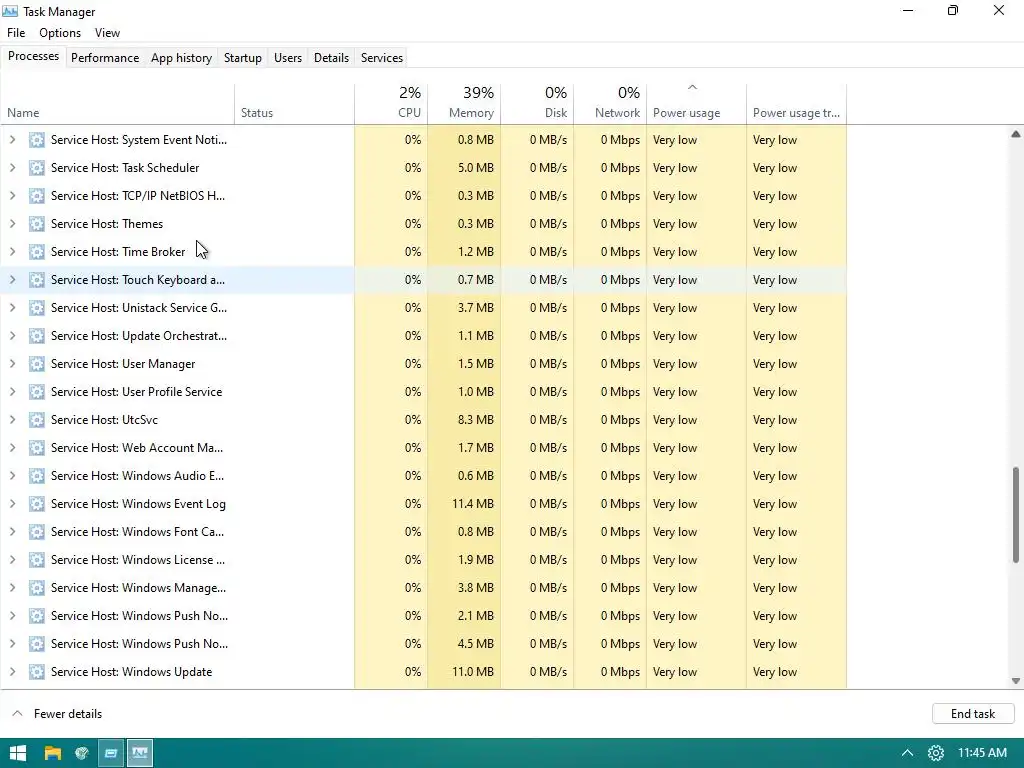Click the scrollbar down arrow
The image size is (1024, 768).
(1016, 680)
